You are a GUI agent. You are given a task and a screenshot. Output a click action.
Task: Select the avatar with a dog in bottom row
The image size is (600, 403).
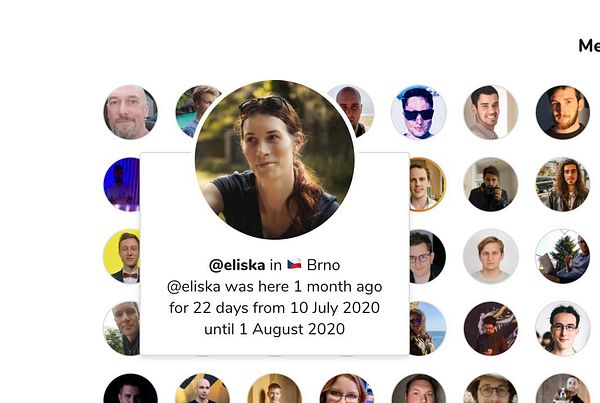562,388
